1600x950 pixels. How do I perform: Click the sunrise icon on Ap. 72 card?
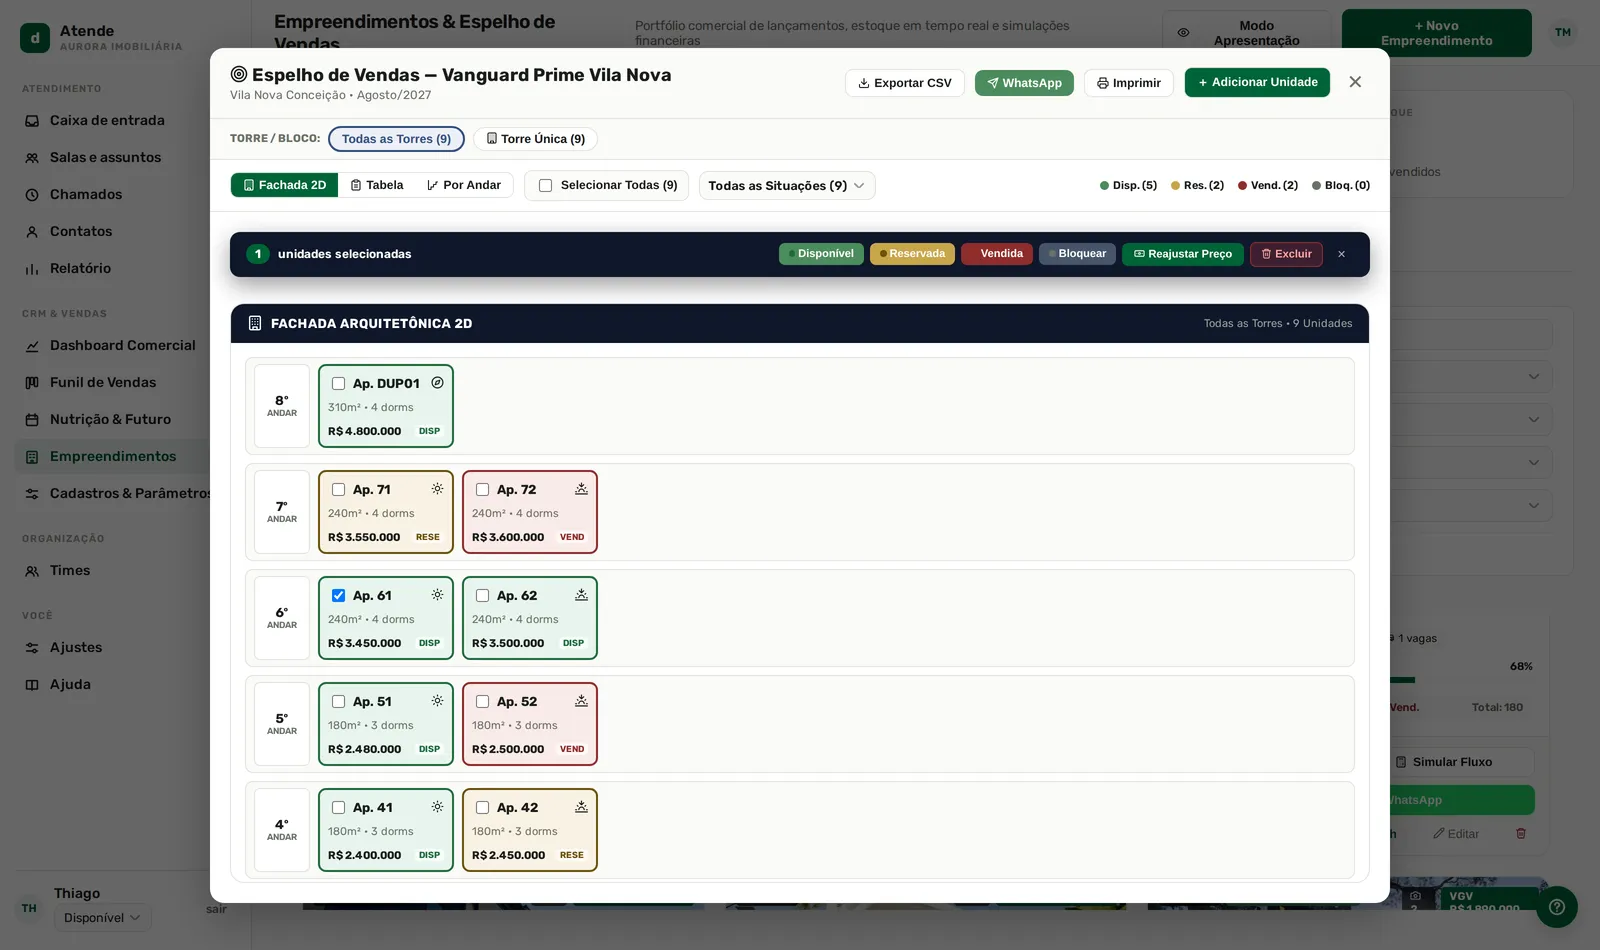tap(581, 489)
